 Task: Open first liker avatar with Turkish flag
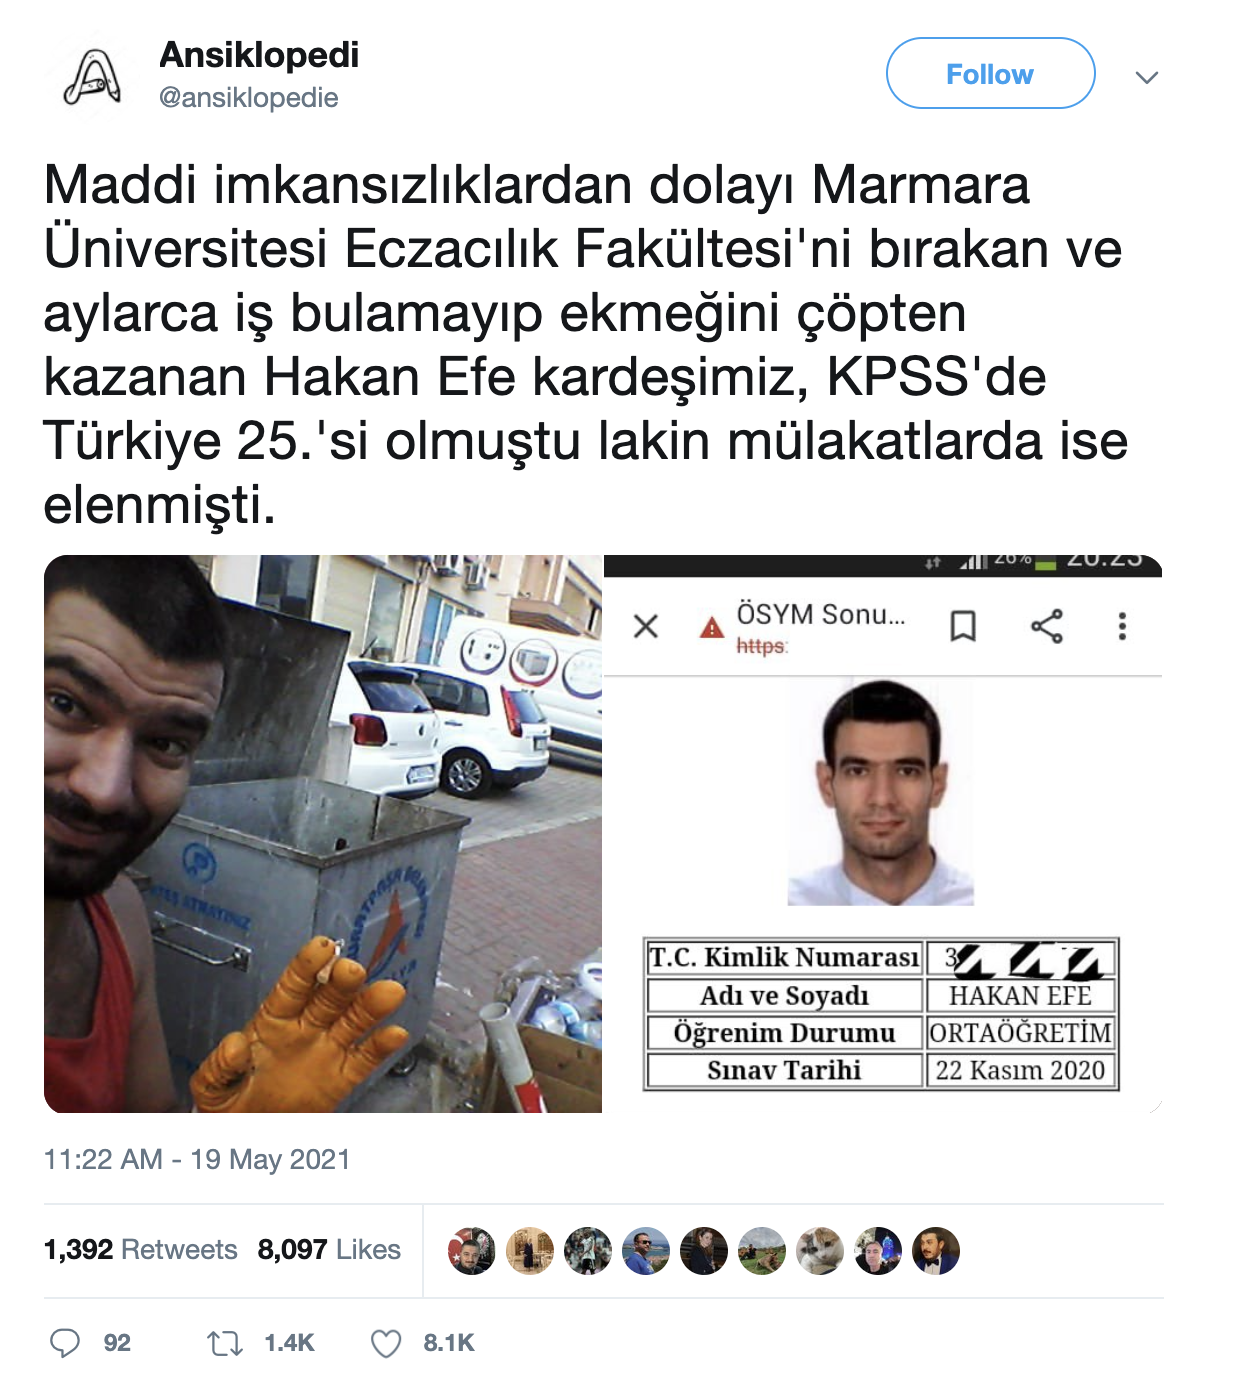(x=472, y=1251)
